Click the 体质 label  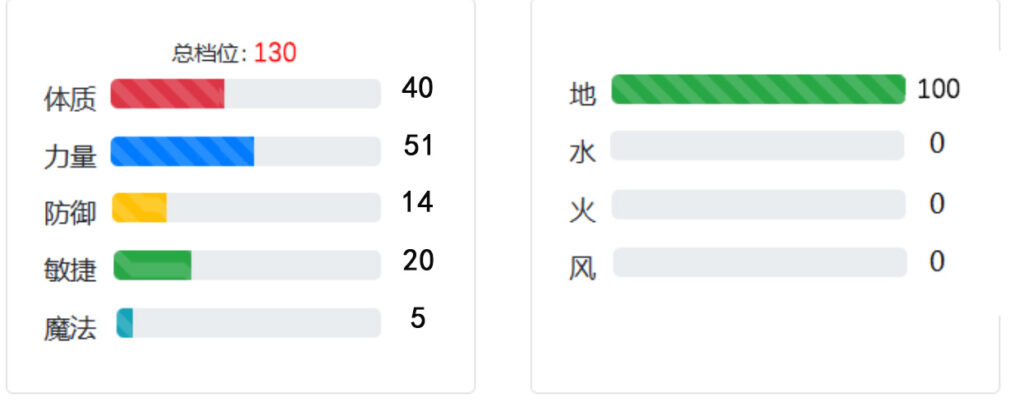point(70,100)
